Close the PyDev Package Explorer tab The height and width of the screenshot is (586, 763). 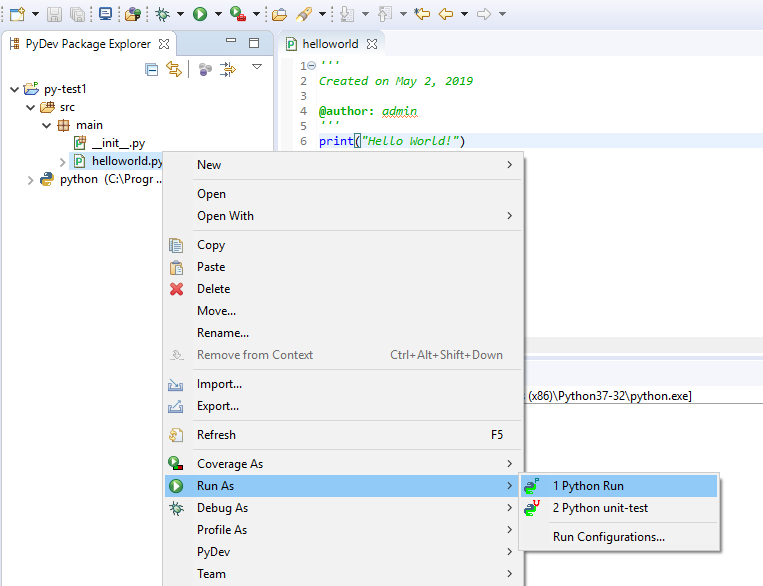tap(164, 44)
